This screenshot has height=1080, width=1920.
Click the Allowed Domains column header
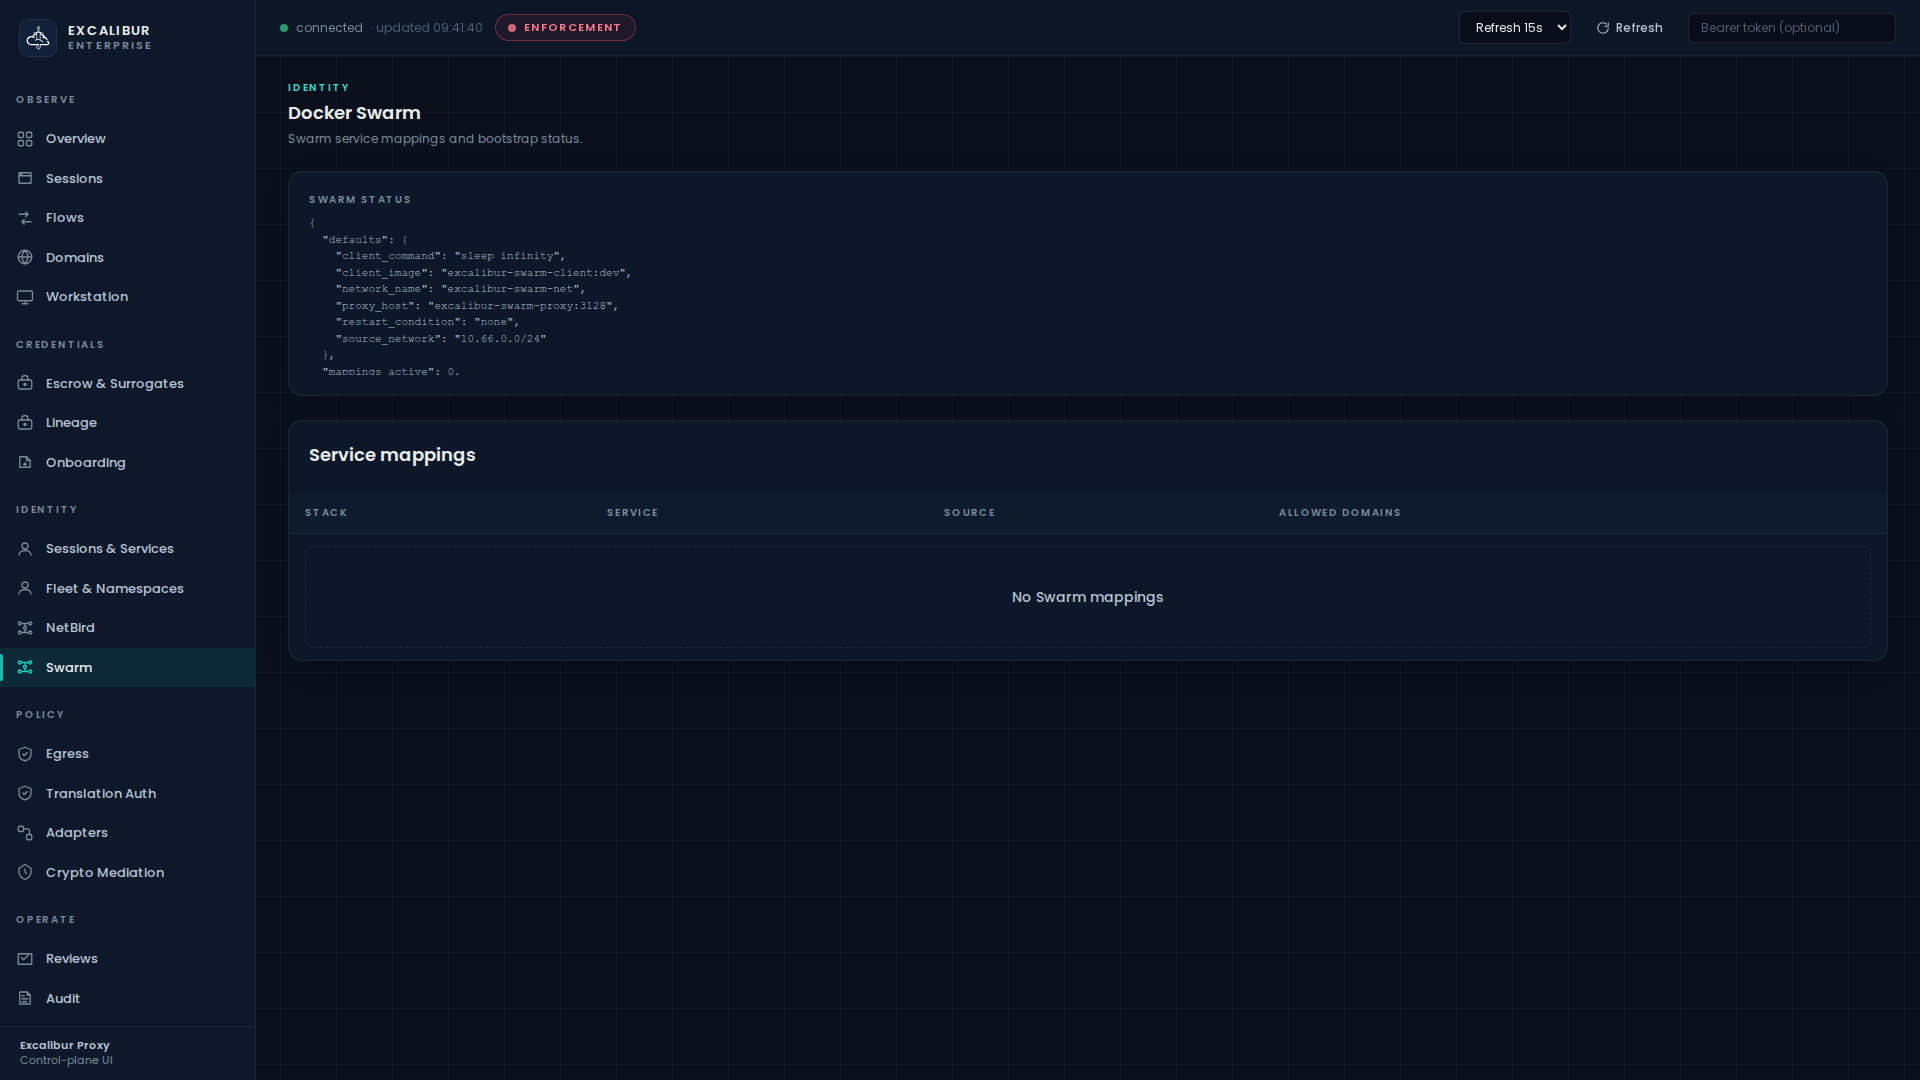(1339, 513)
